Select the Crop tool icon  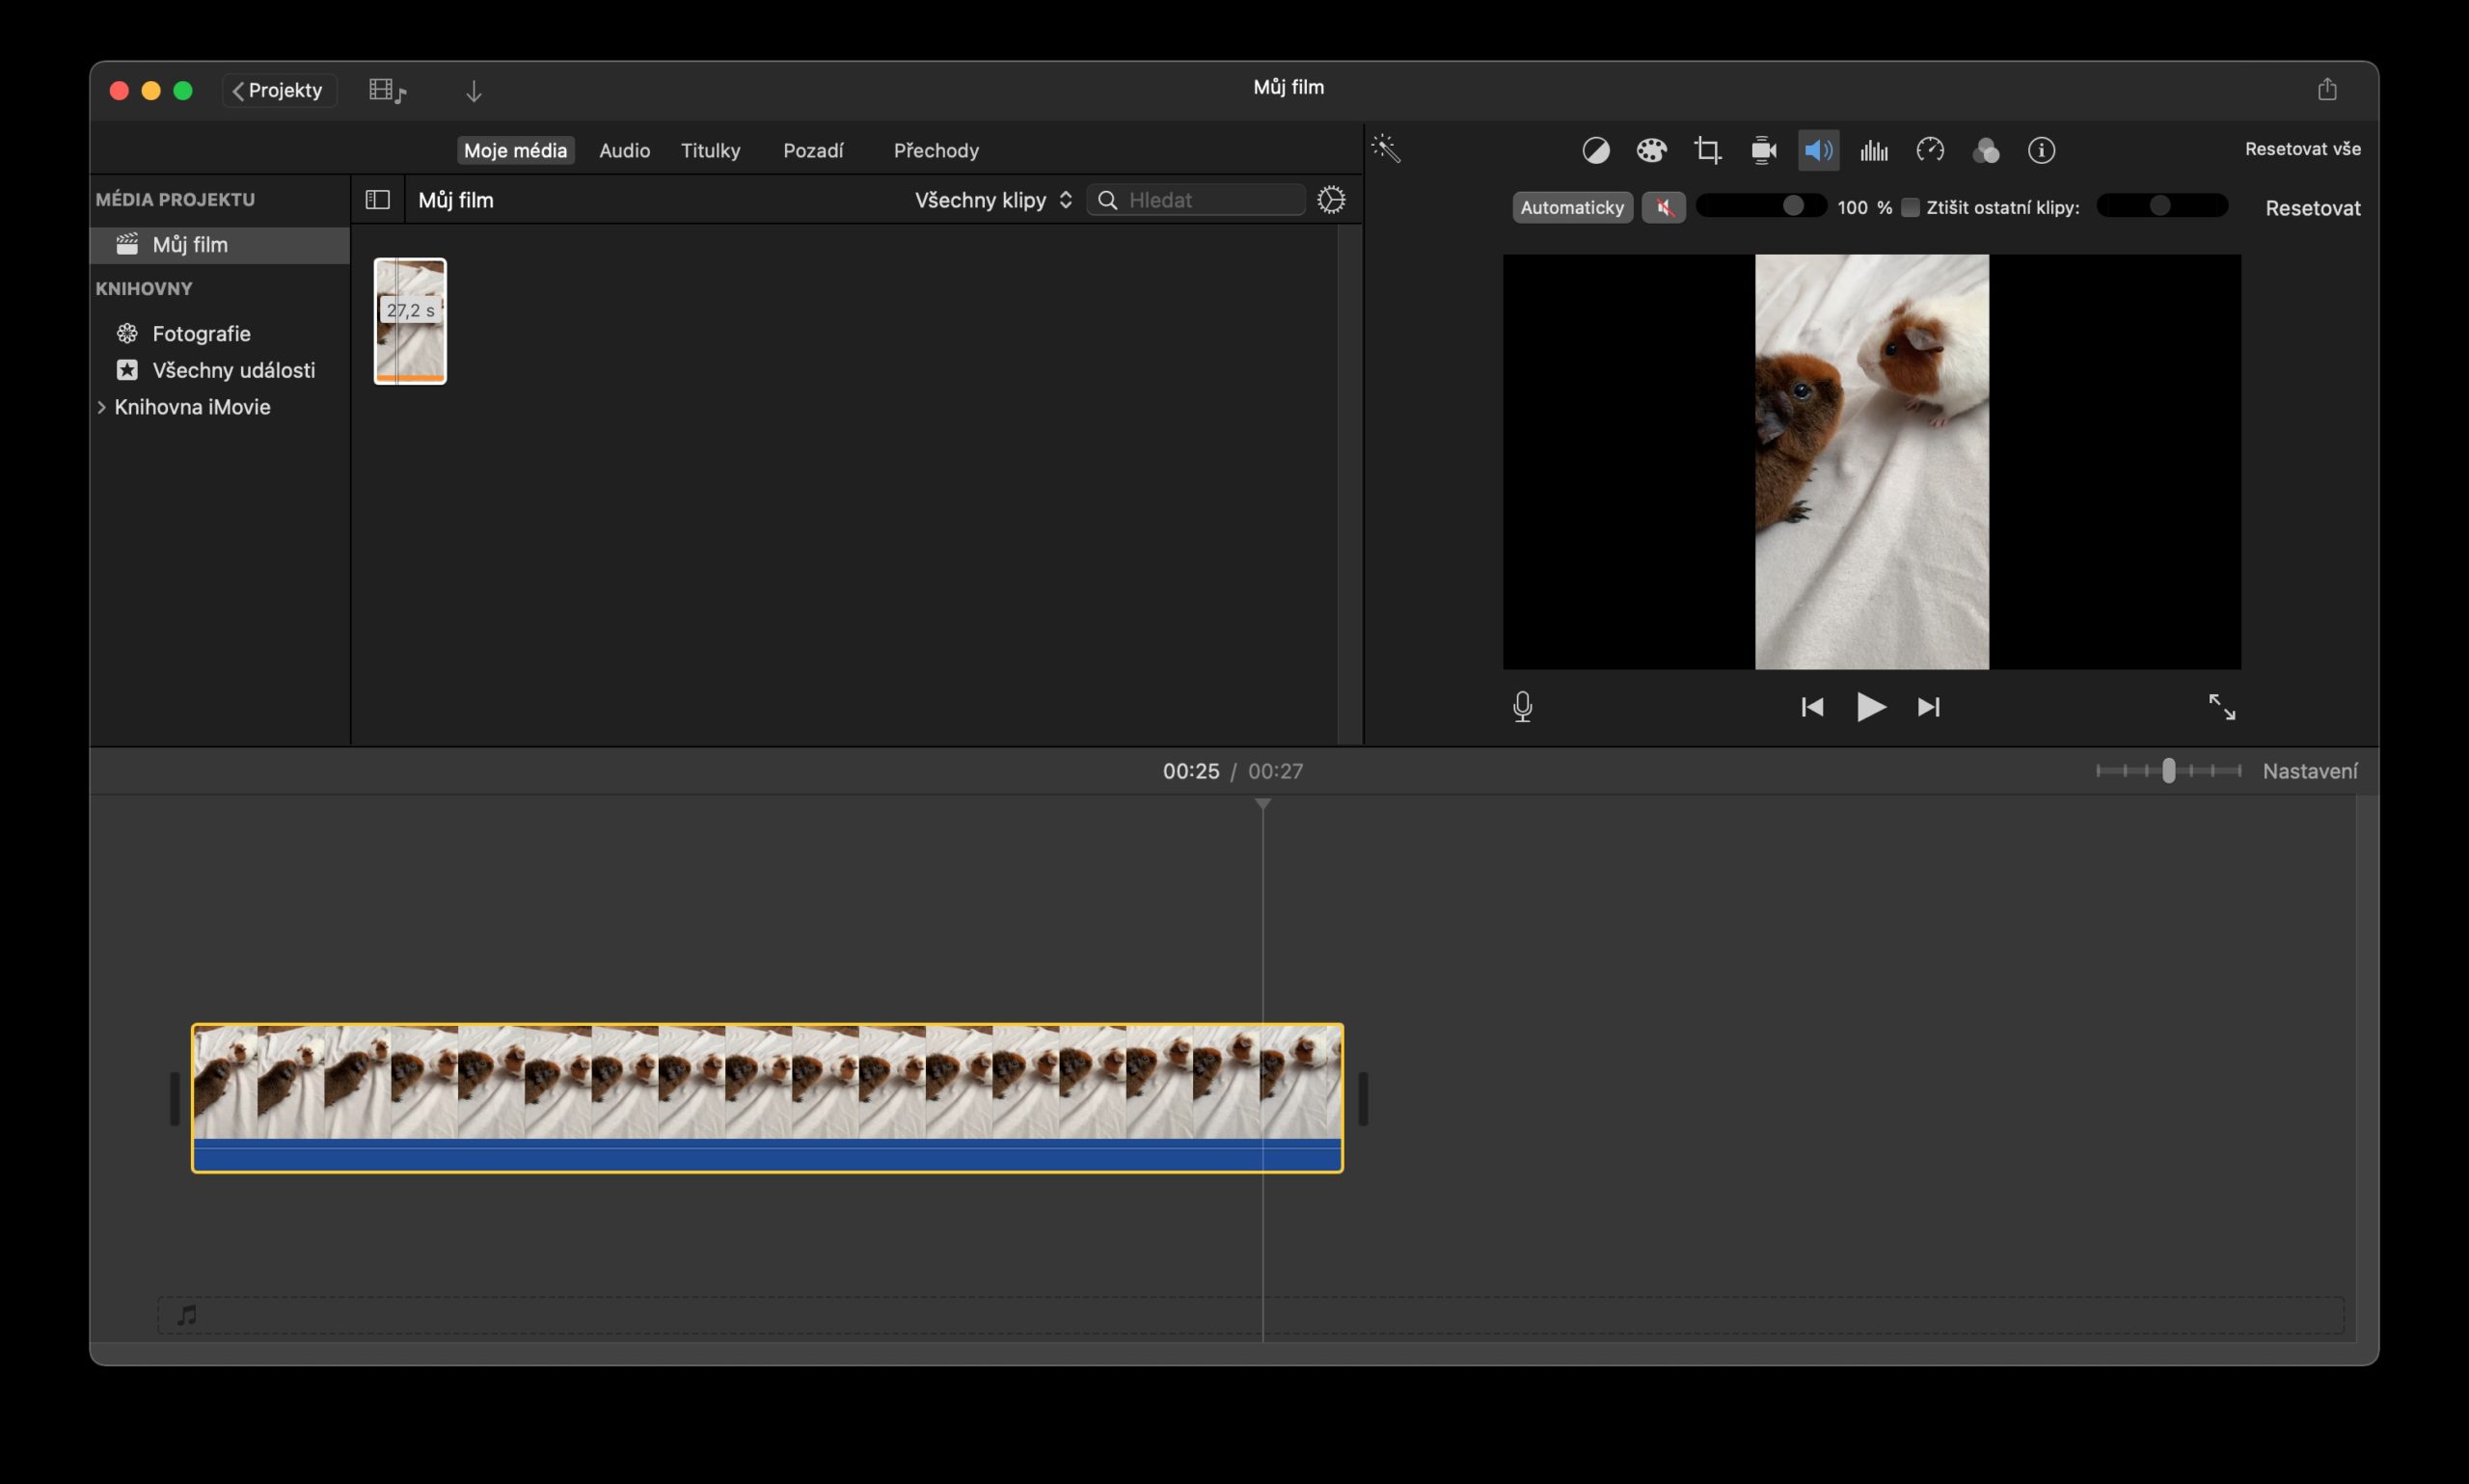tap(1709, 149)
